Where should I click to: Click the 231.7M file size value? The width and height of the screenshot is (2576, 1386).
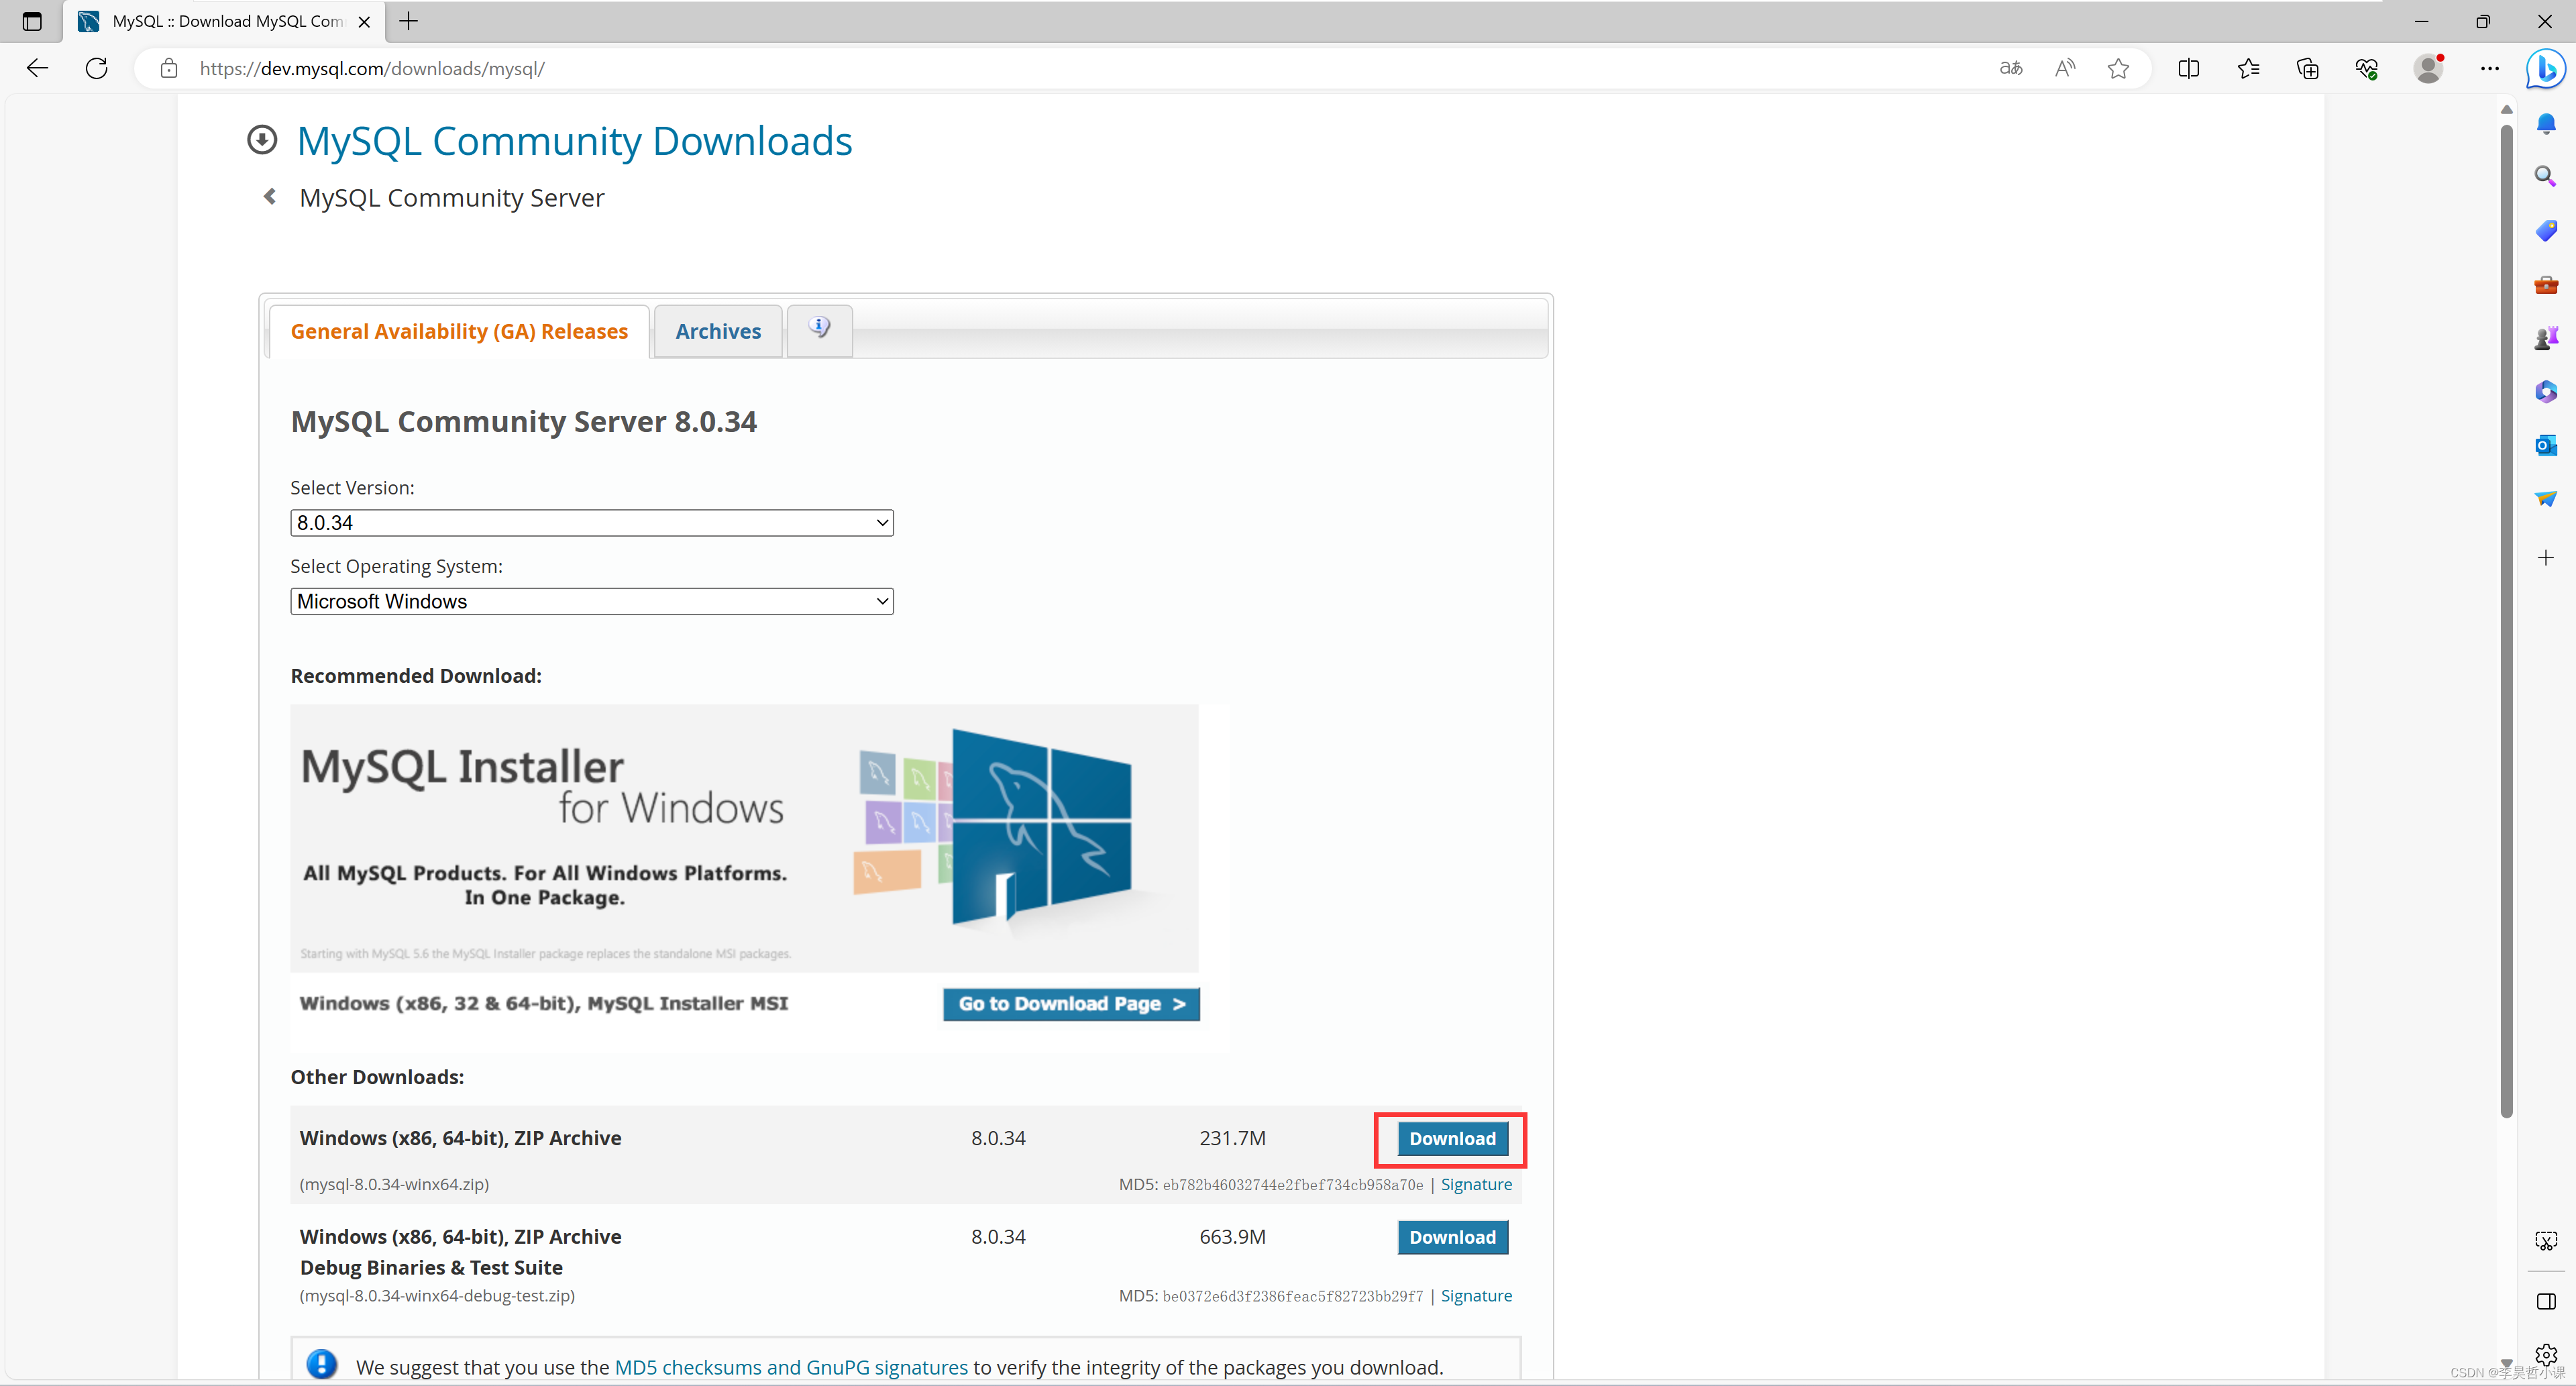[1232, 1138]
